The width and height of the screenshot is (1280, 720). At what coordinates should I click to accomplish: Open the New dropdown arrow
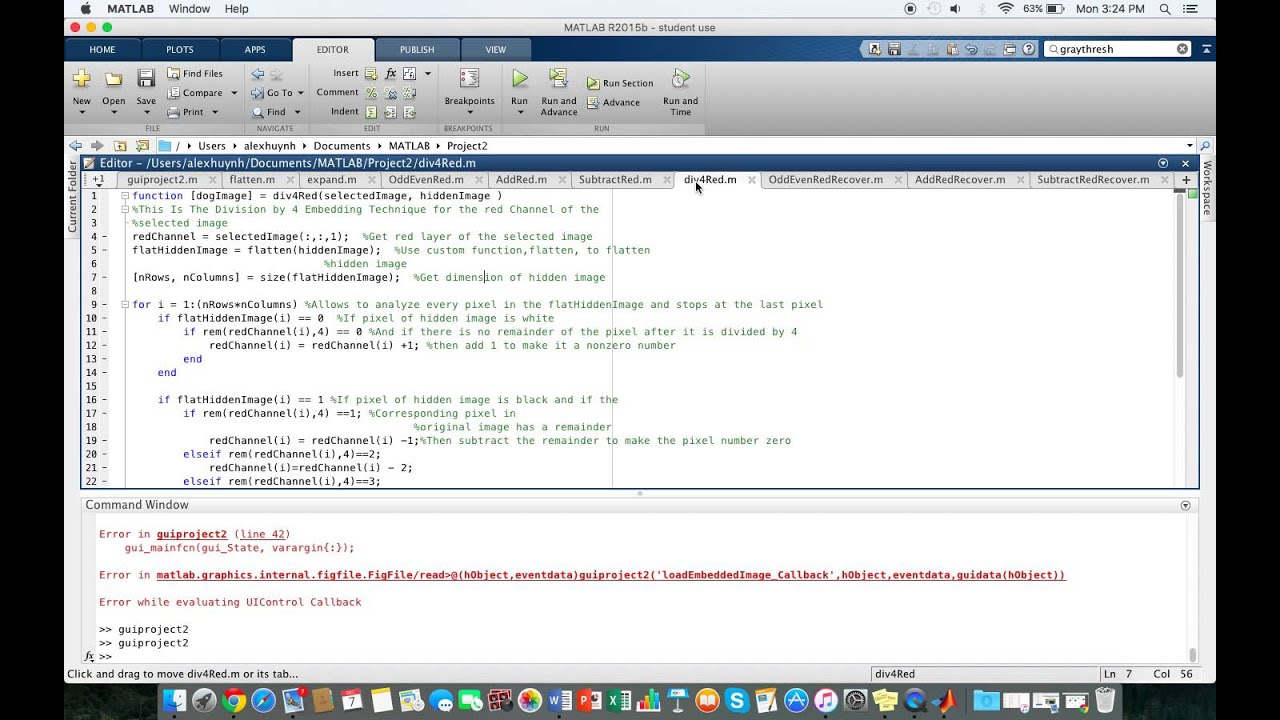(82, 112)
